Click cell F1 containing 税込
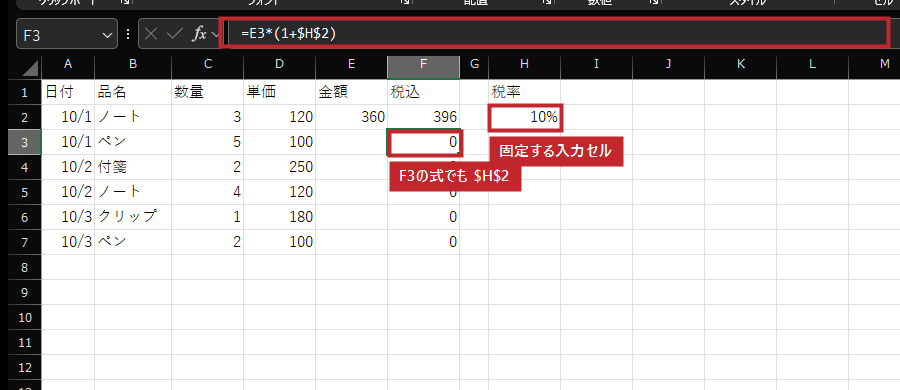The width and height of the screenshot is (900, 390). point(424,92)
